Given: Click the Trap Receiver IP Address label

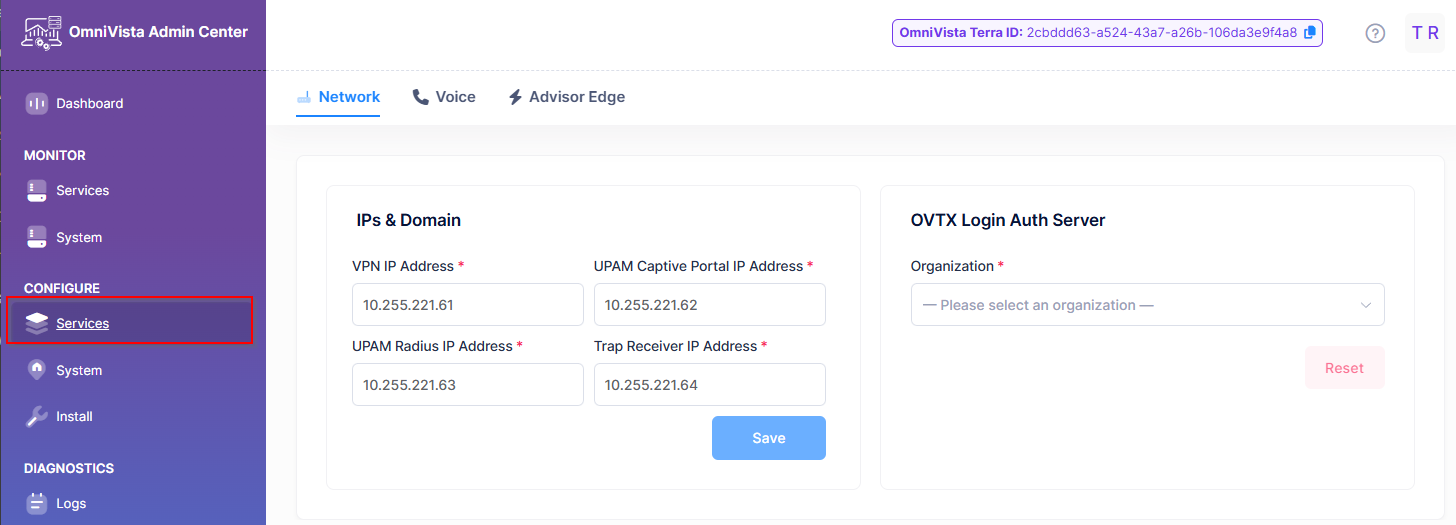Looking at the screenshot, I should point(676,346).
